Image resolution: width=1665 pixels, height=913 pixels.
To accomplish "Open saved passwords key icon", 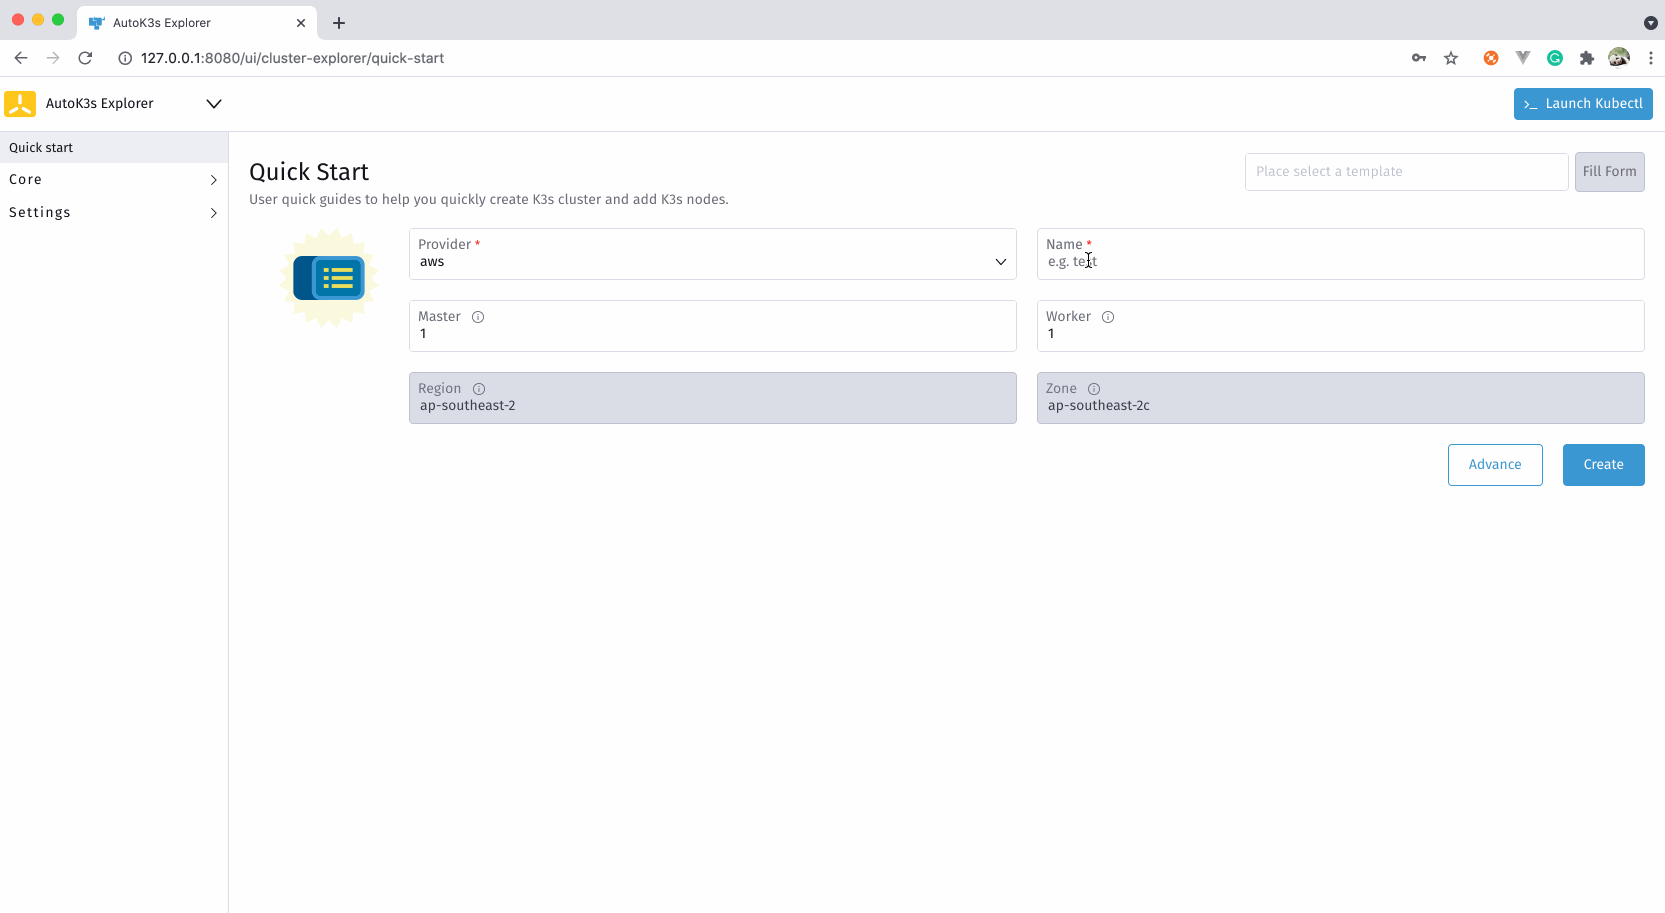I will (1419, 58).
